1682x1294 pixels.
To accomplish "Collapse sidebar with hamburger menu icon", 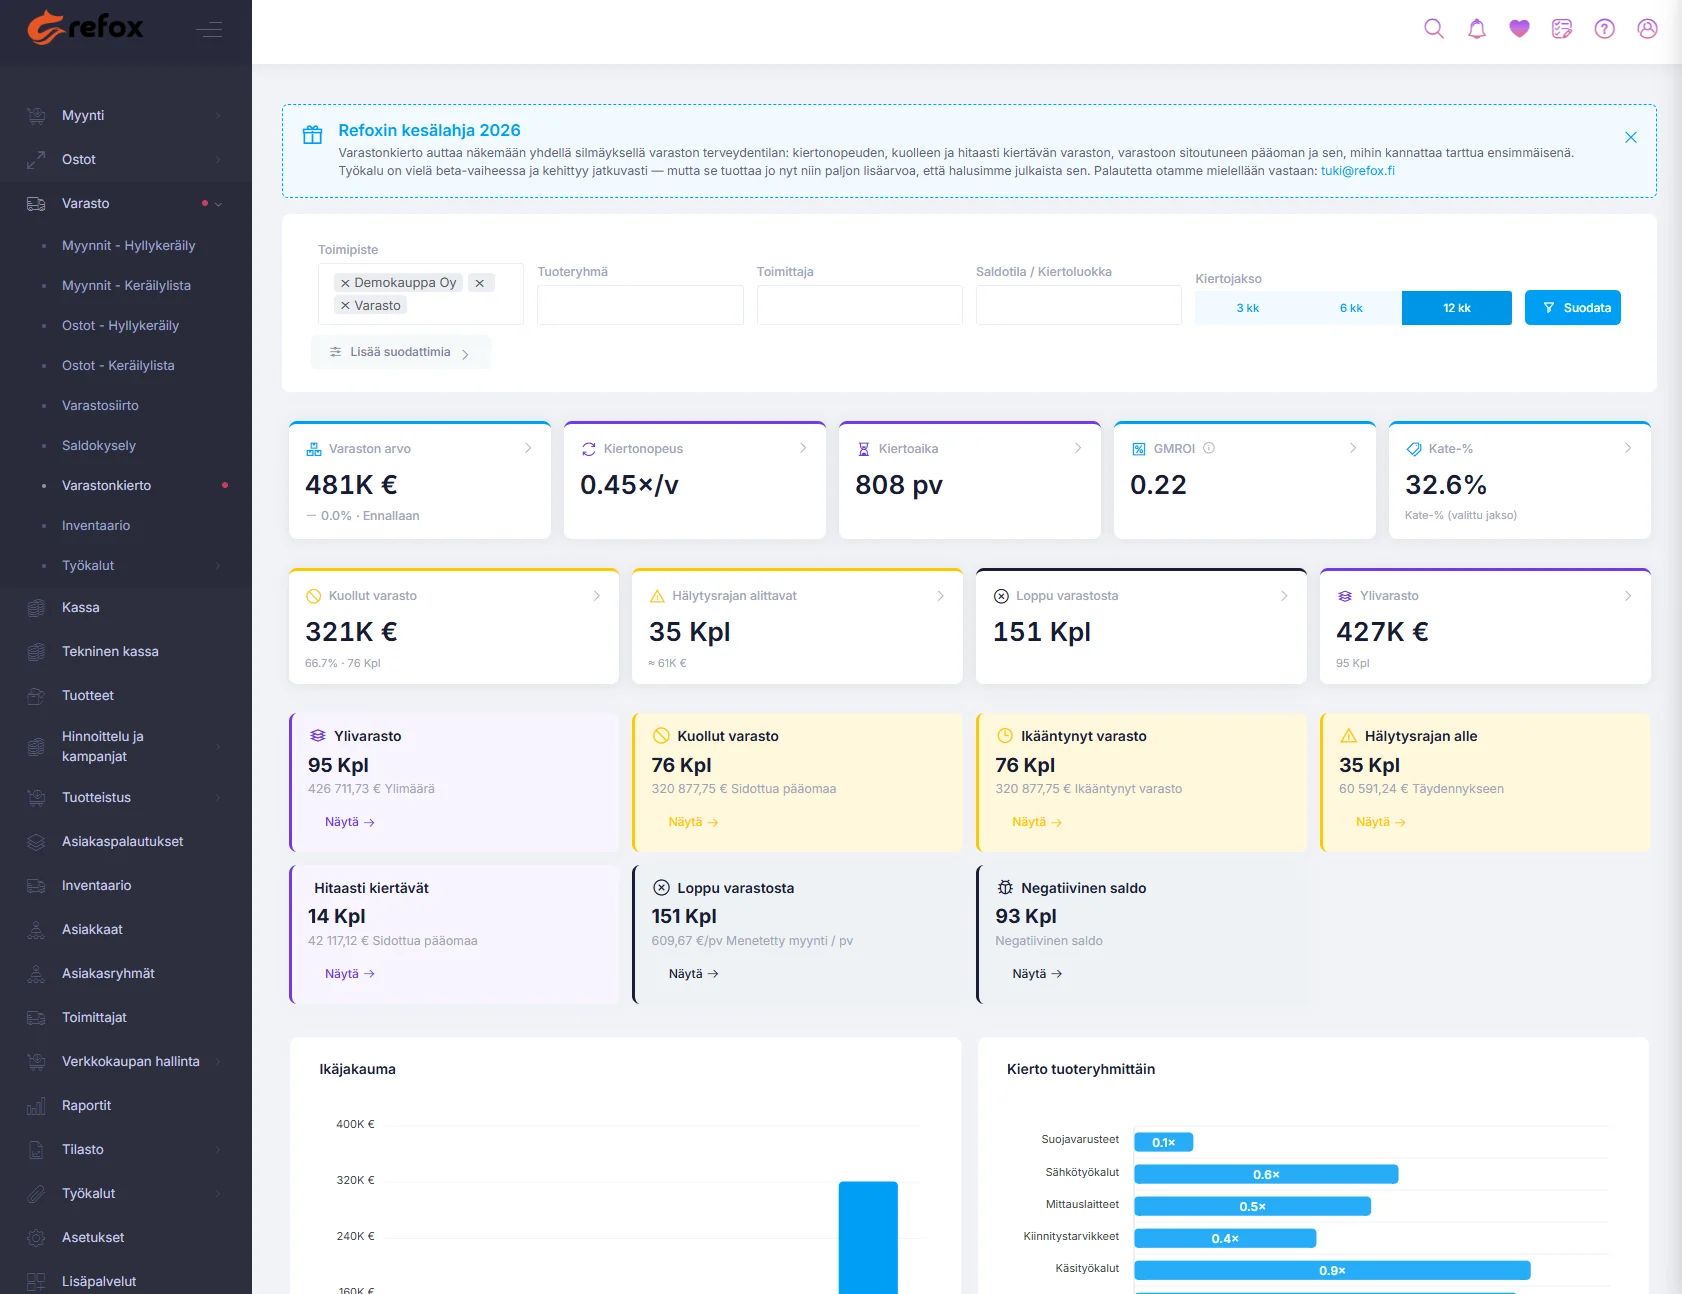I will (209, 30).
